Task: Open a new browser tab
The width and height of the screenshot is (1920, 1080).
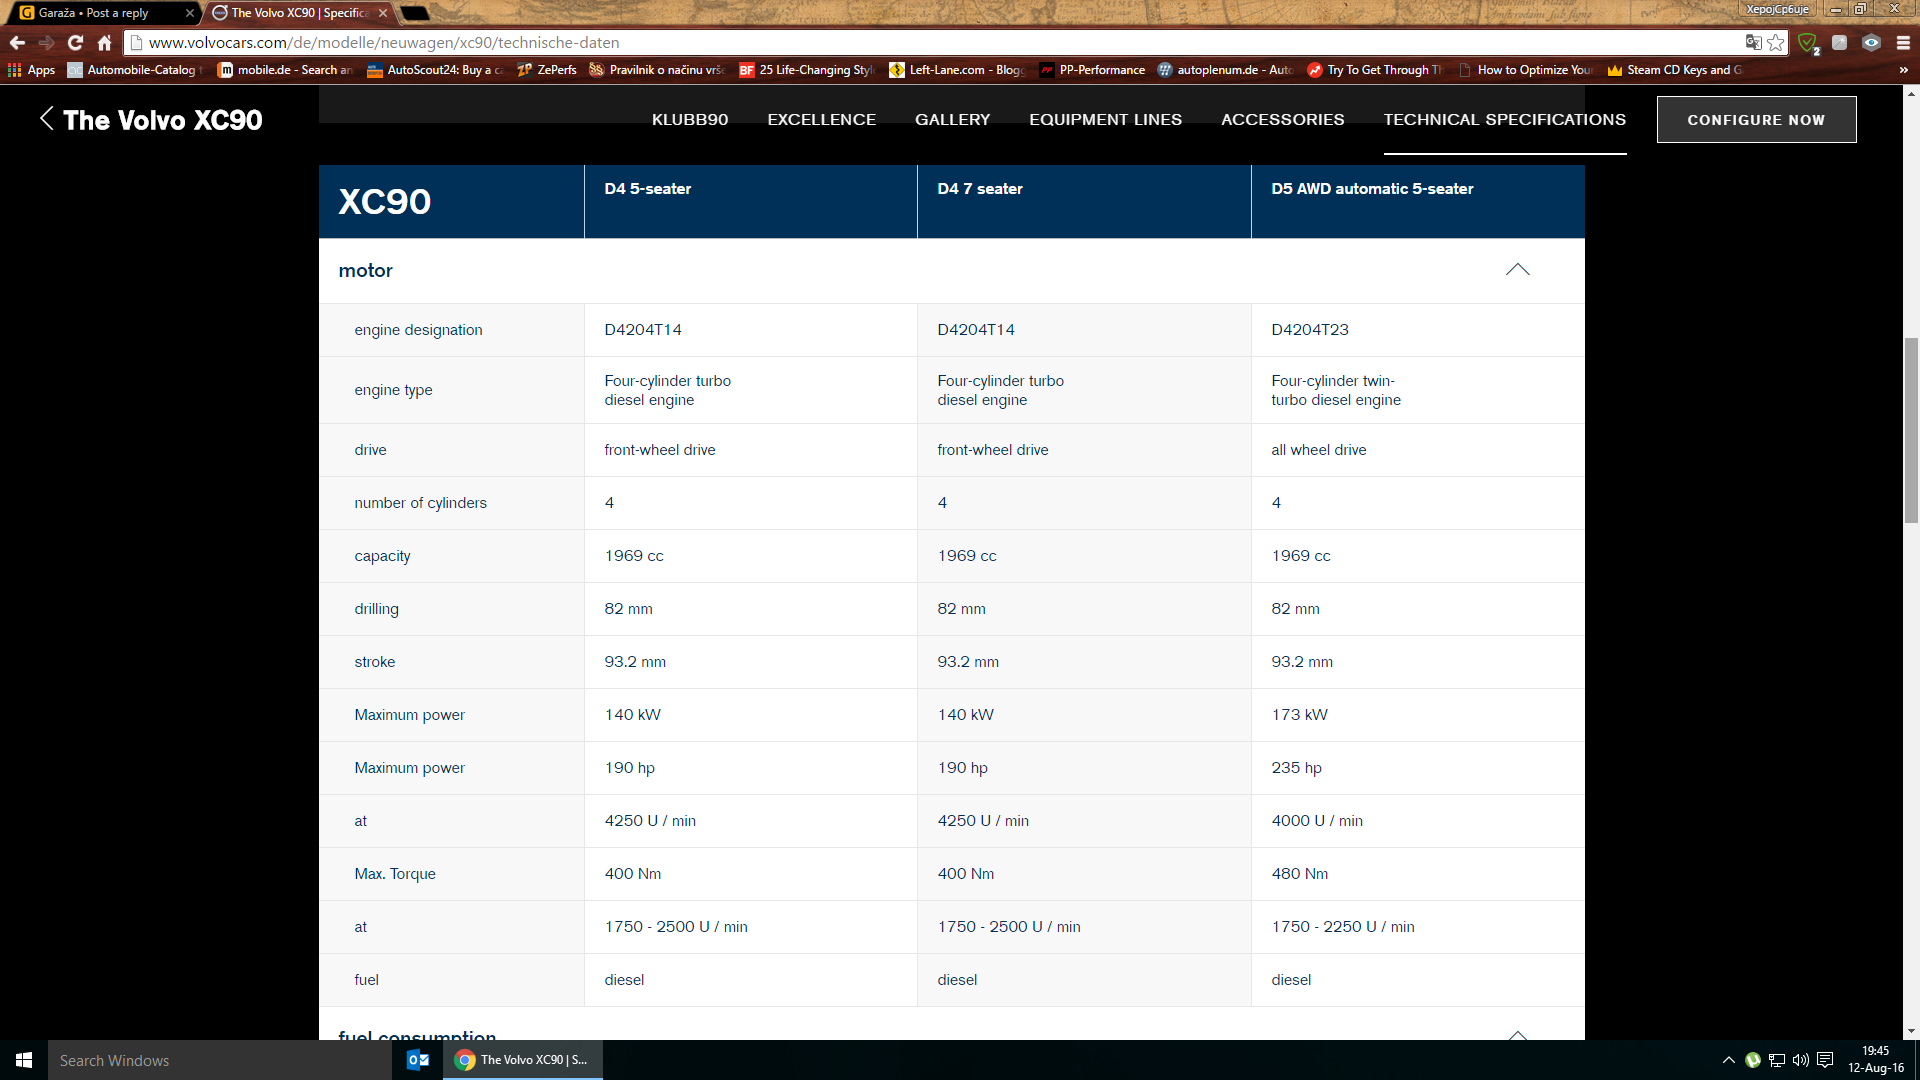Action: tap(414, 13)
